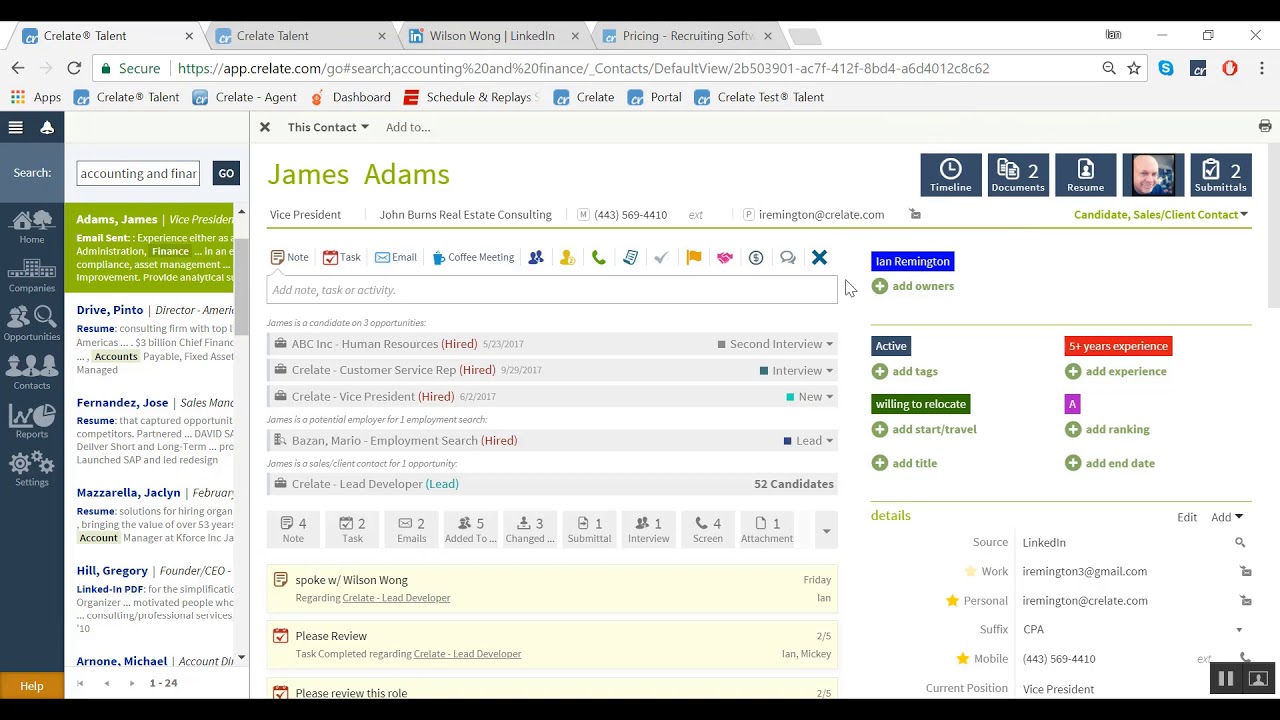Edit the search box text
Viewport: 1280px width, 720px height.
click(x=138, y=173)
